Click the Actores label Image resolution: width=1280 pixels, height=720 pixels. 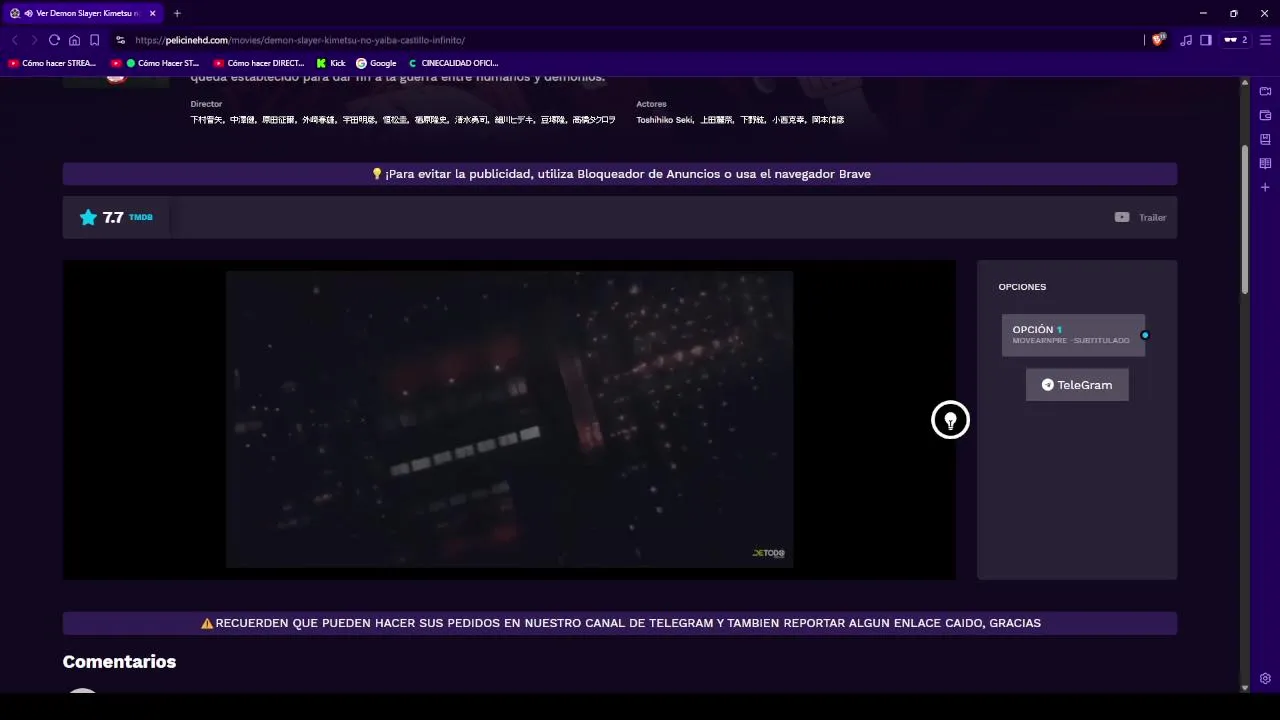[651, 104]
